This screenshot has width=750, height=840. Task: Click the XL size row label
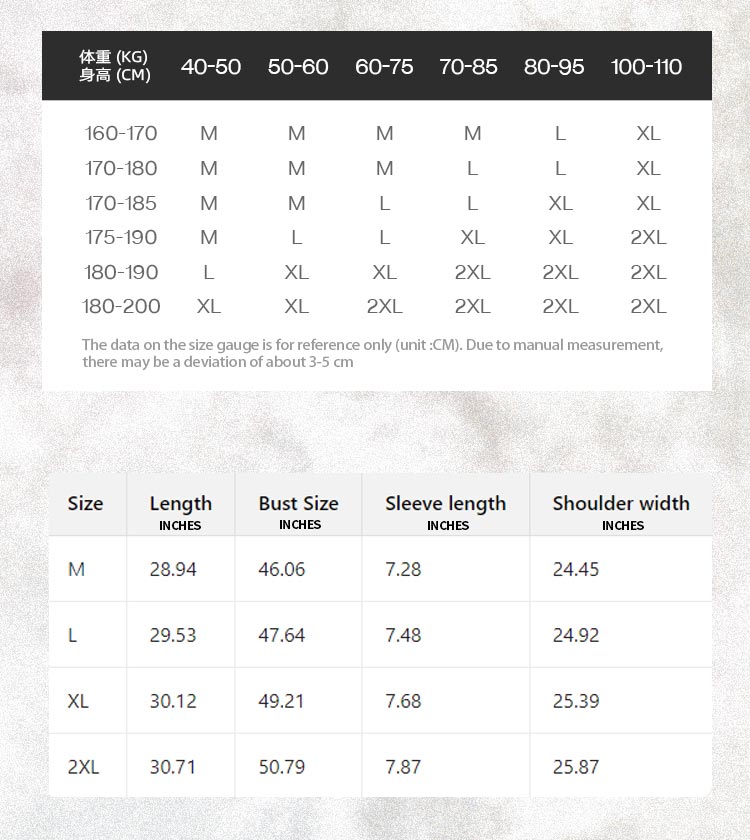[78, 701]
